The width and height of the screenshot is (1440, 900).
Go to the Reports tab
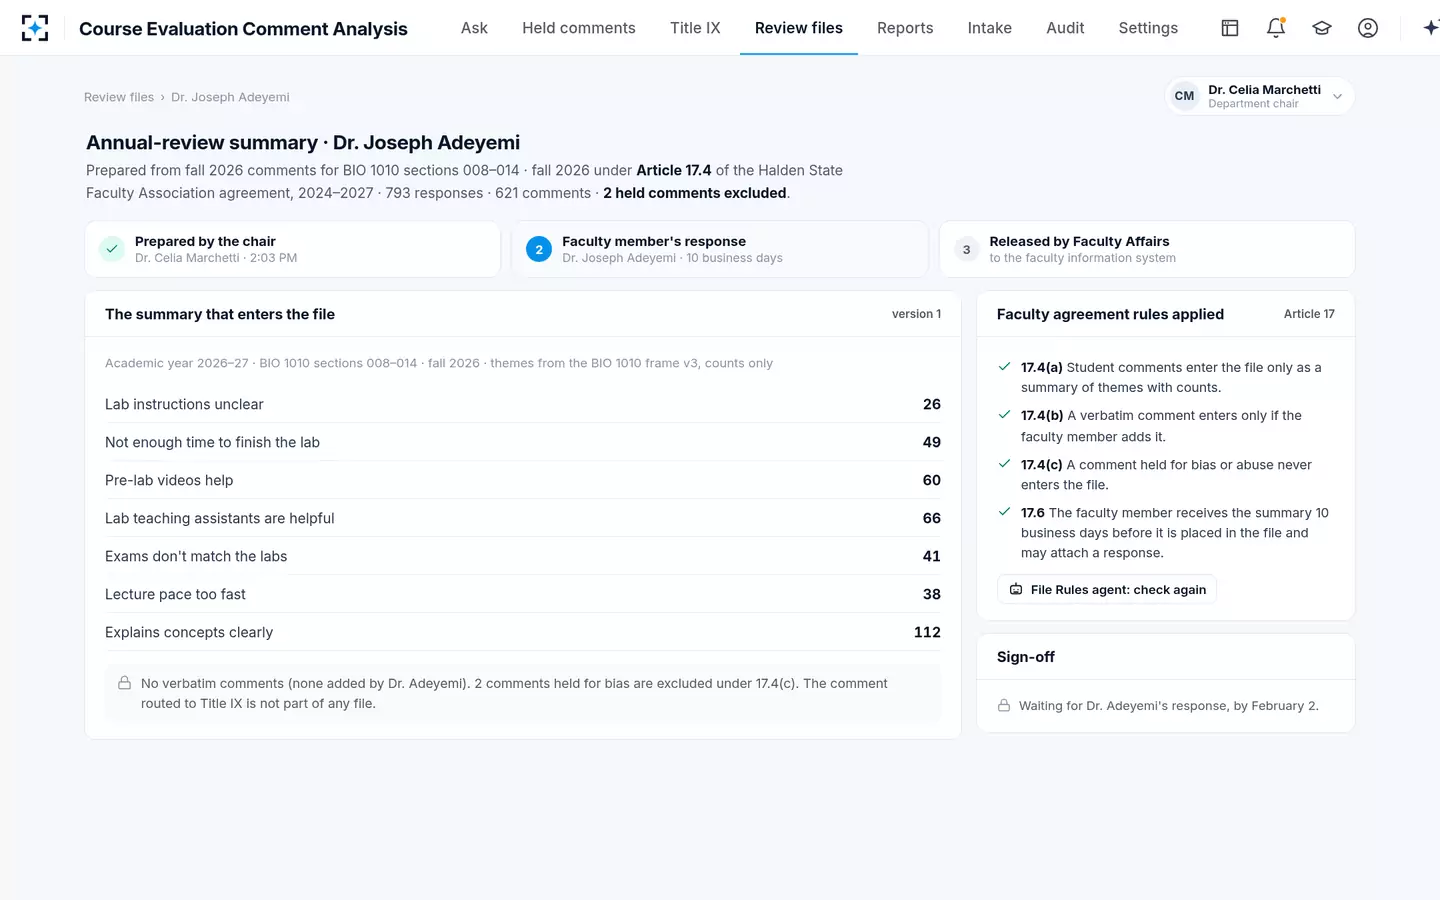[905, 28]
